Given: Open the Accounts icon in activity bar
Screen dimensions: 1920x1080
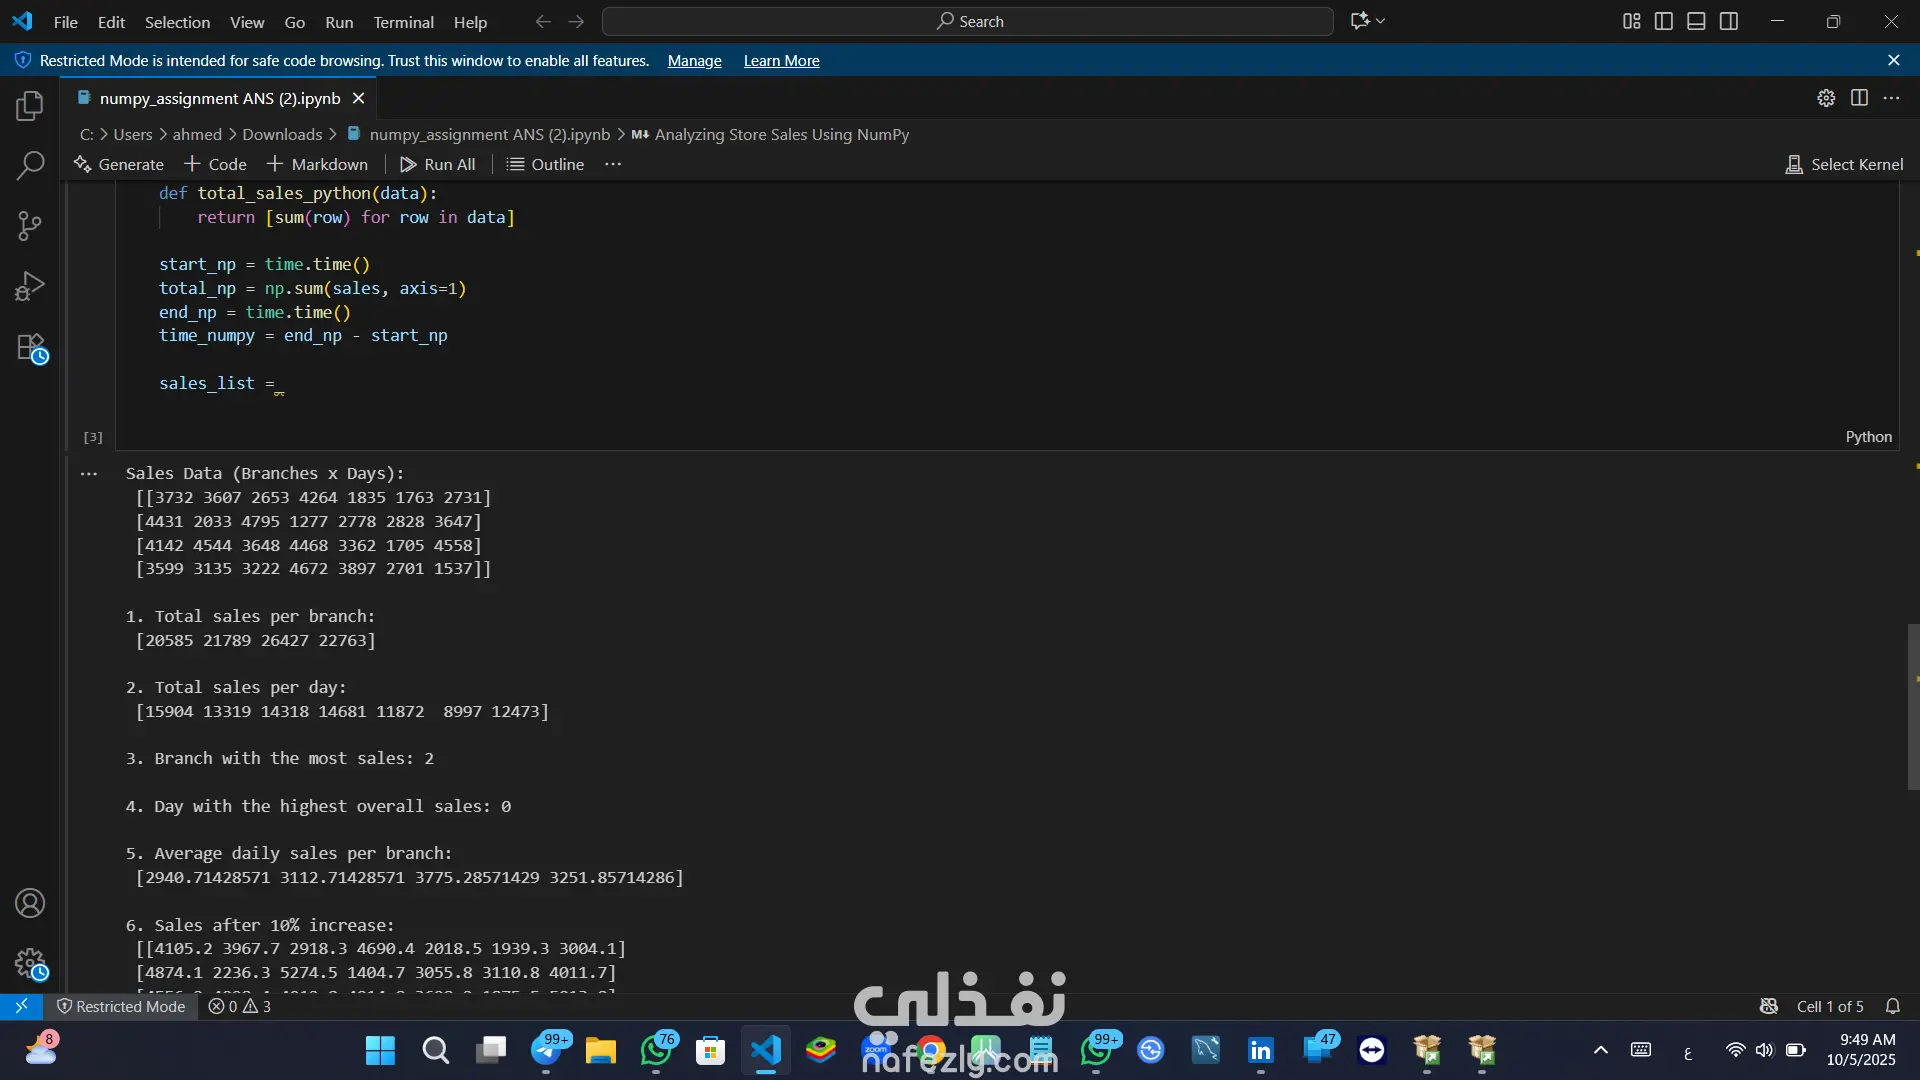Looking at the screenshot, I should click(30, 903).
